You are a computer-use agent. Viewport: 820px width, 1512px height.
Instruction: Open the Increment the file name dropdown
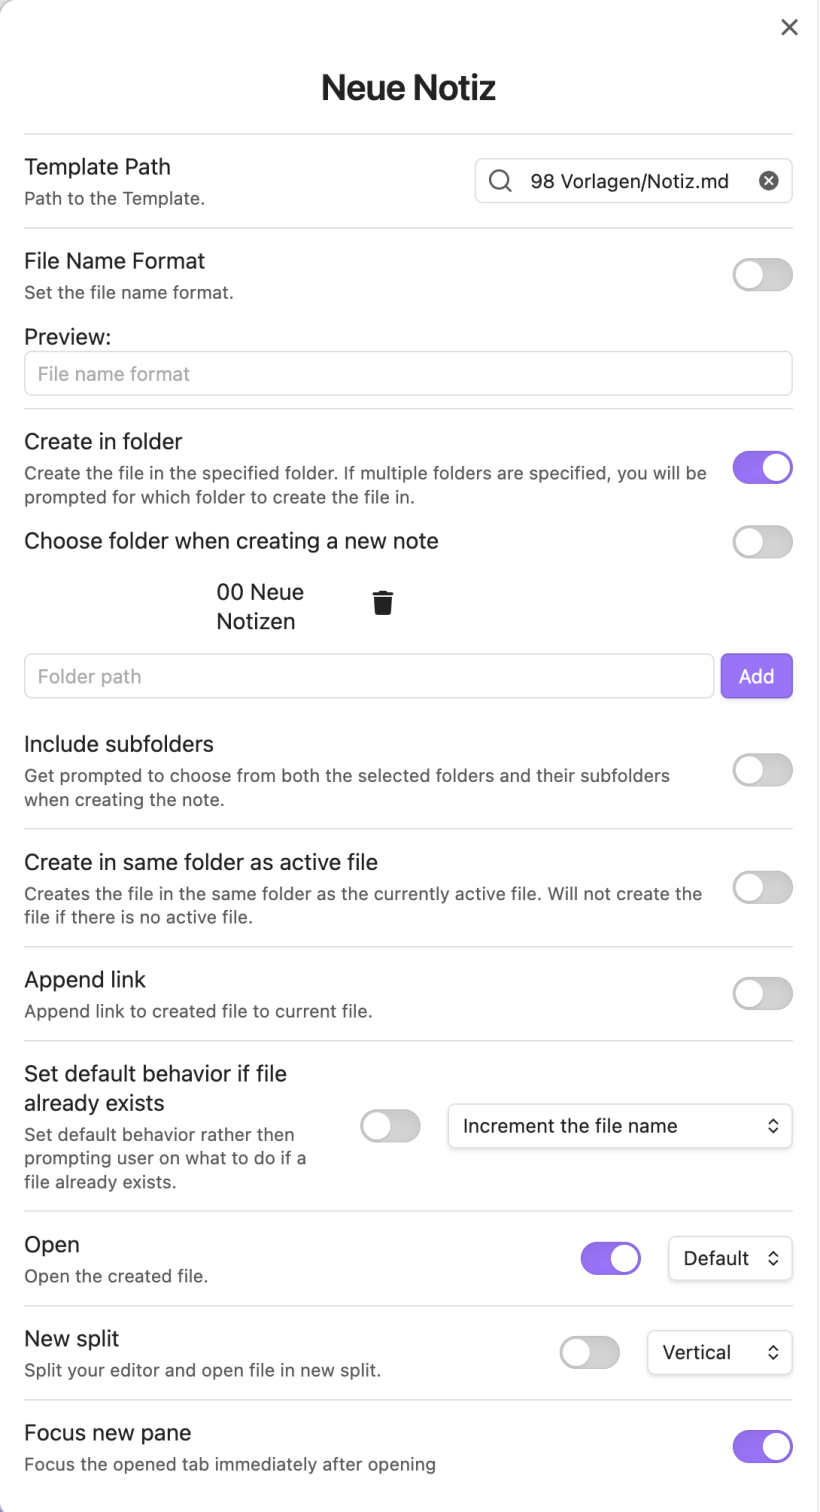[620, 1126]
